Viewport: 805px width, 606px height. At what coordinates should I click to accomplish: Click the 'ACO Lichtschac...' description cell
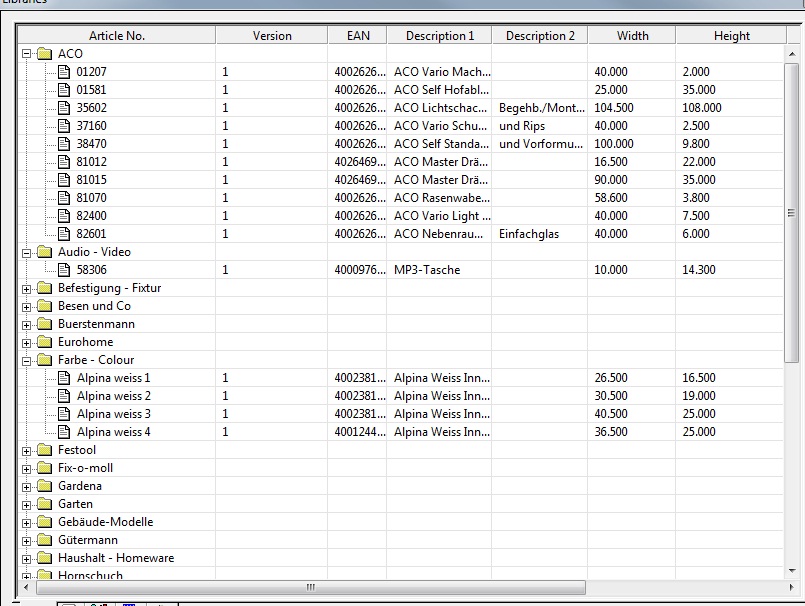pyautogui.click(x=440, y=108)
